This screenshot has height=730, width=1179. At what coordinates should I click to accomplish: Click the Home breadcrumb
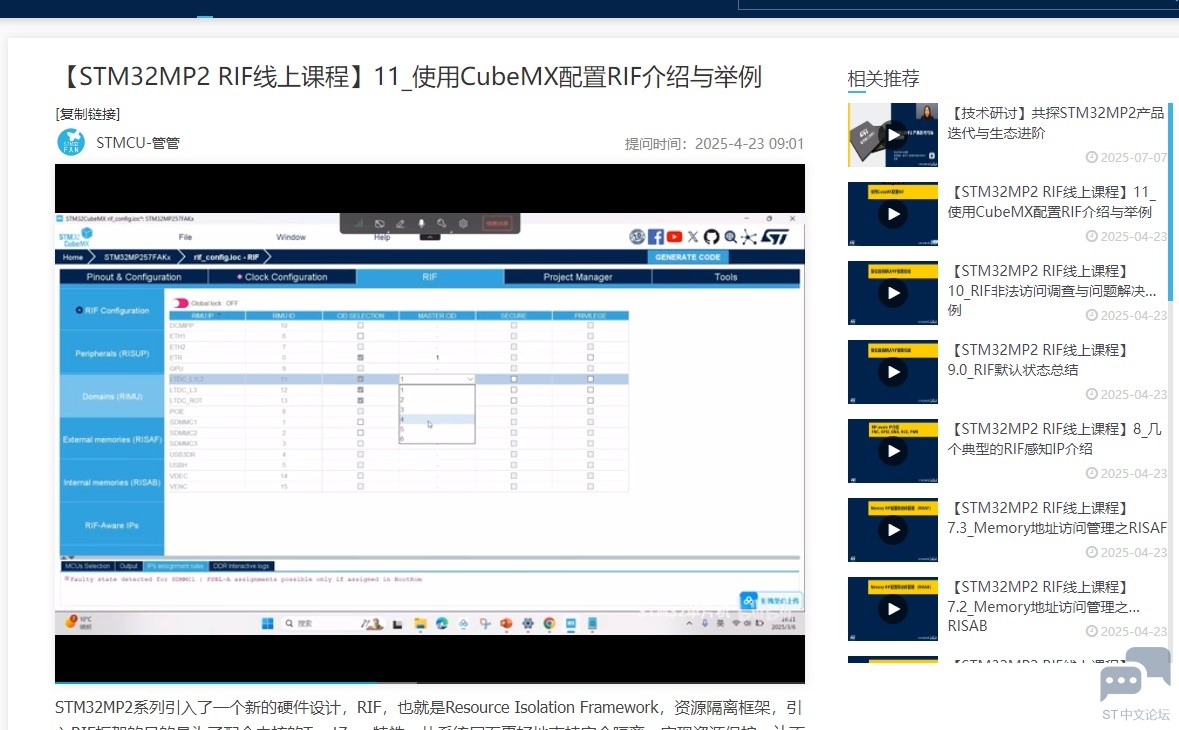(73, 257)
